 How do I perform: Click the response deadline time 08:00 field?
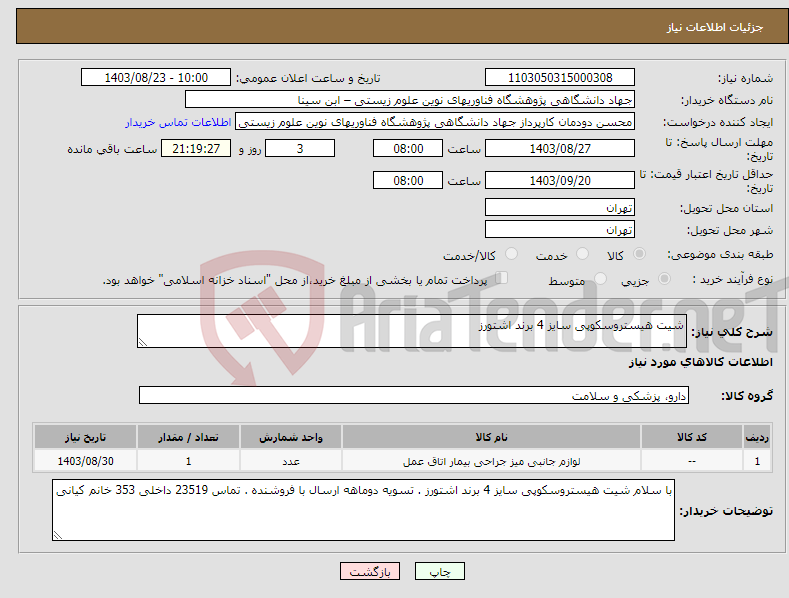(x=408, y=148)
